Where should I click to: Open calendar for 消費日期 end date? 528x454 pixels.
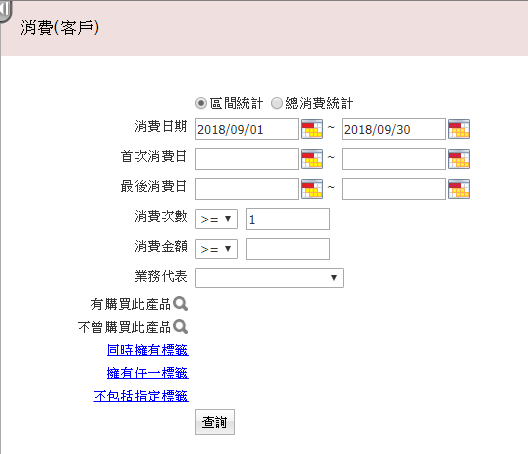click(459, 129)
